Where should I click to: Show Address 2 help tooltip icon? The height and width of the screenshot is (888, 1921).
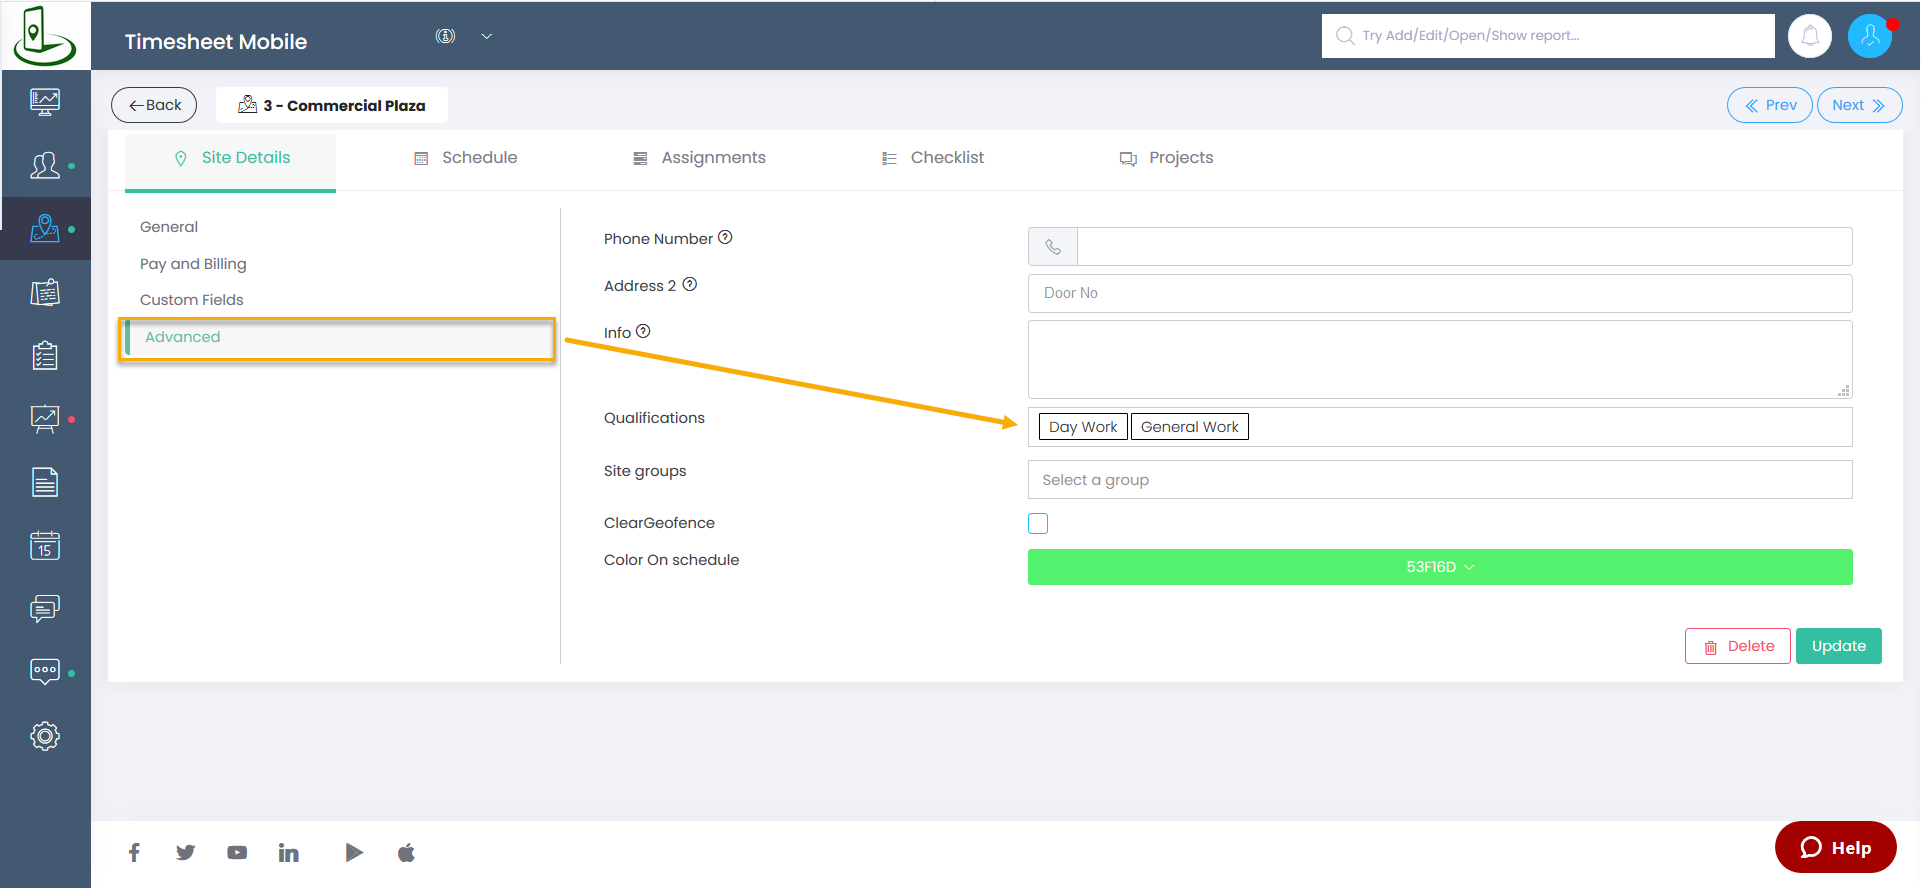tap(690, 284)
